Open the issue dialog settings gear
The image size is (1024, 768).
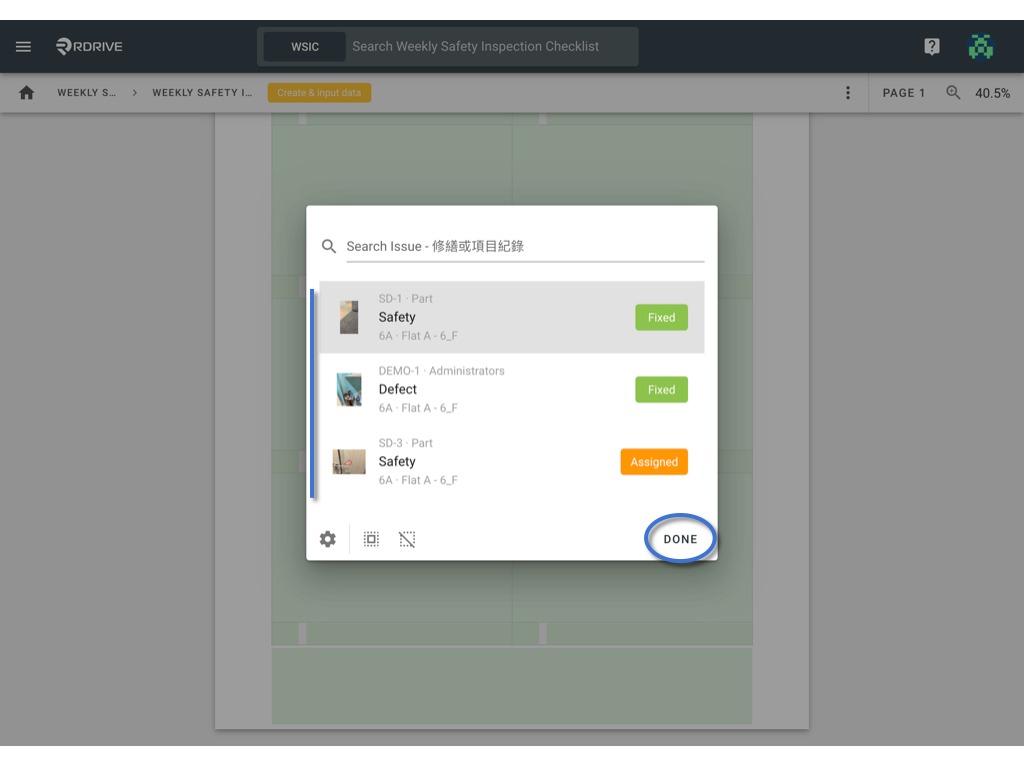328,539
